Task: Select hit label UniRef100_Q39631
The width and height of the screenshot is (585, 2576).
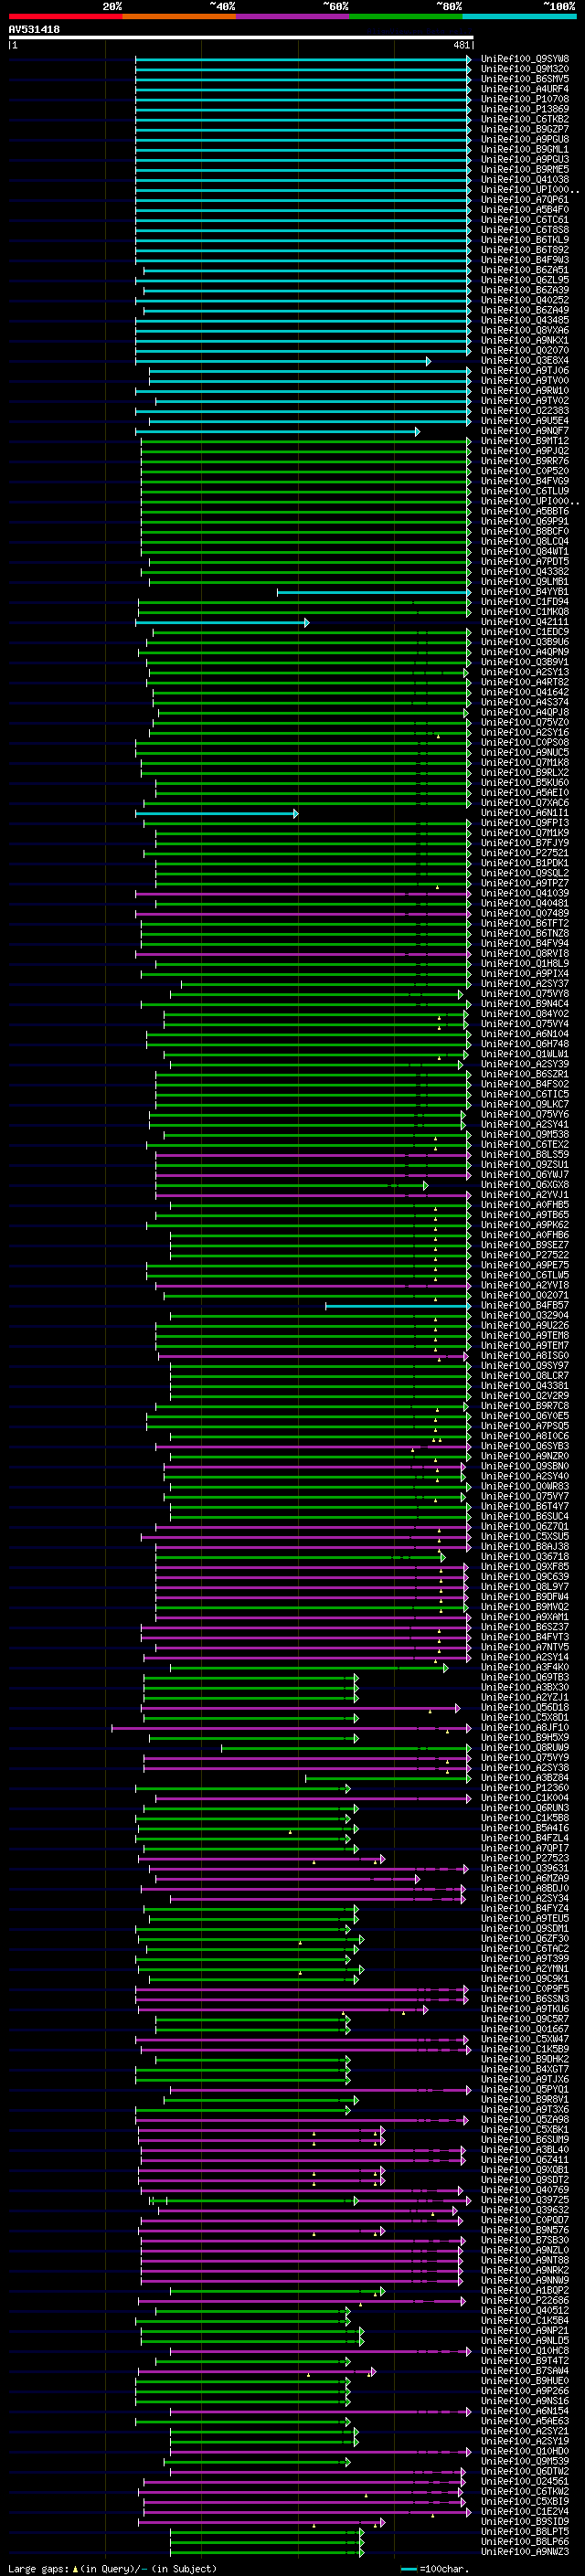Action: pos(525,1869)
